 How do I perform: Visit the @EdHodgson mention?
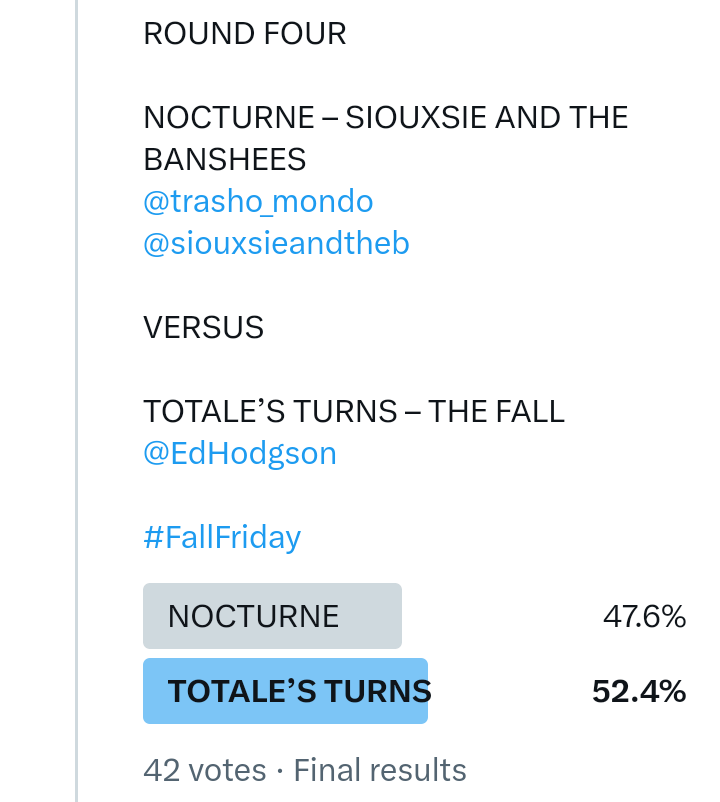coord(240,454)
